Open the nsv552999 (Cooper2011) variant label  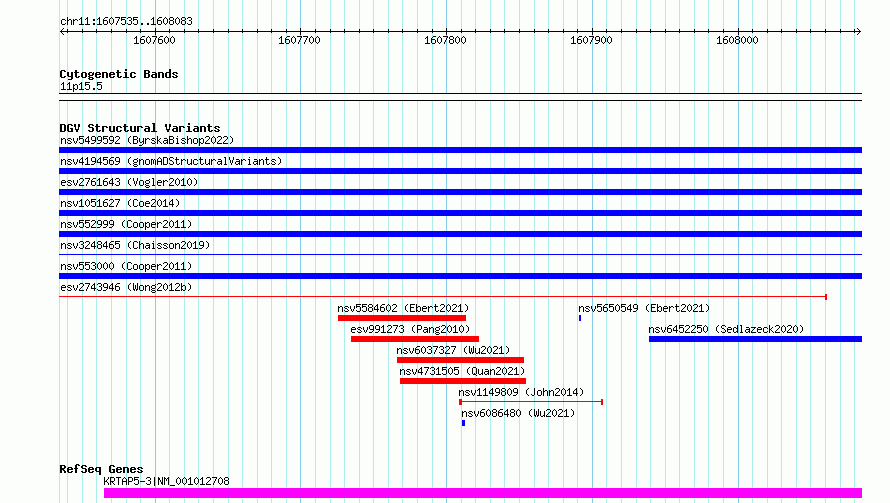[x=127, y=224]
